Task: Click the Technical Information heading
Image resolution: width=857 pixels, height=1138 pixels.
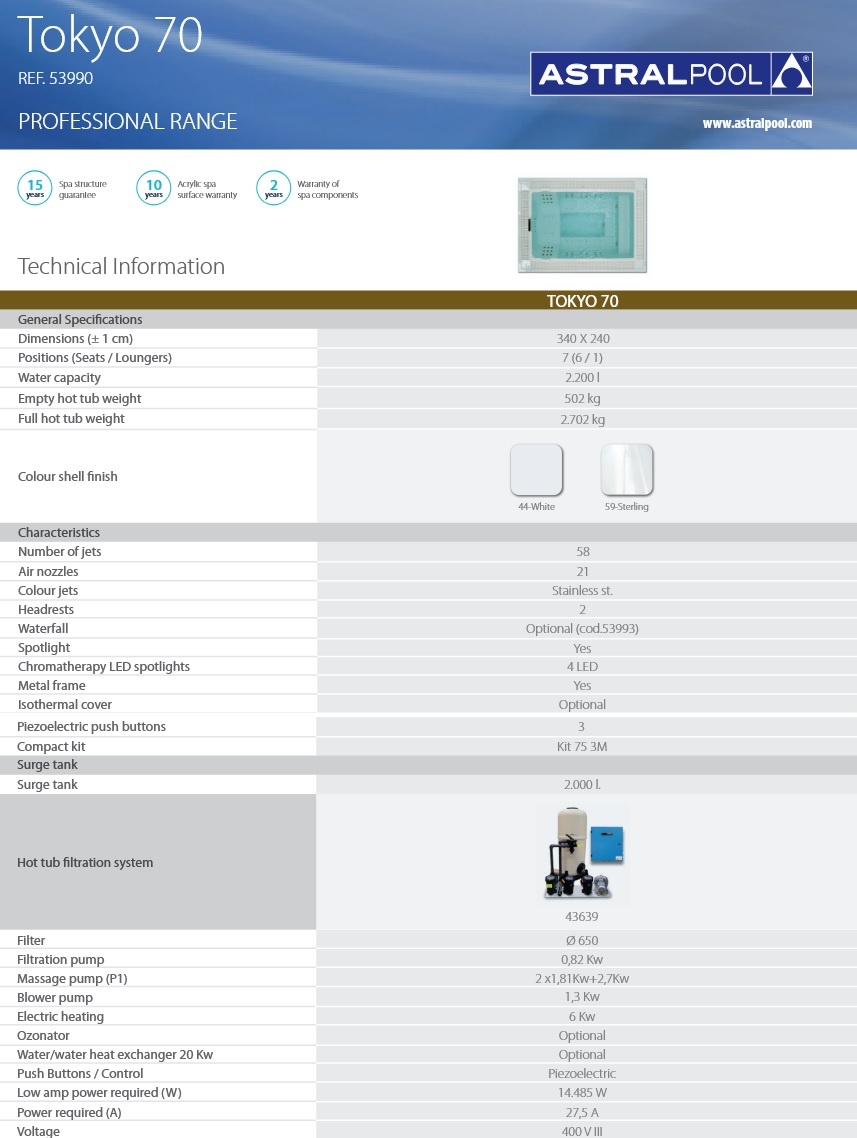Action: pos(121,266)
